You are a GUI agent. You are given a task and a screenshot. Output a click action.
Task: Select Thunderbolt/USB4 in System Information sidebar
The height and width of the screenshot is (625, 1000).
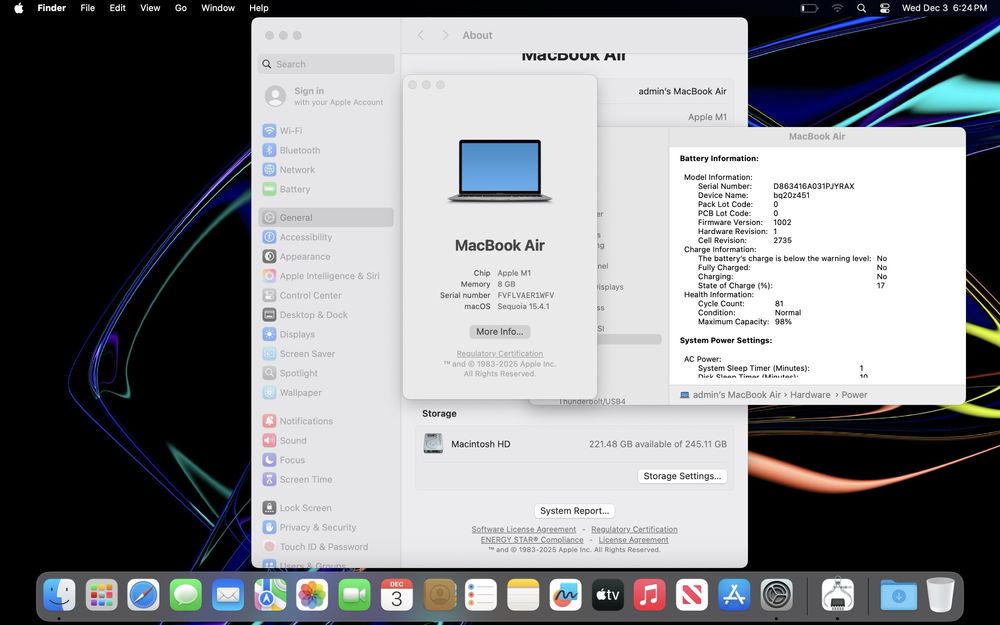point(592,402)
